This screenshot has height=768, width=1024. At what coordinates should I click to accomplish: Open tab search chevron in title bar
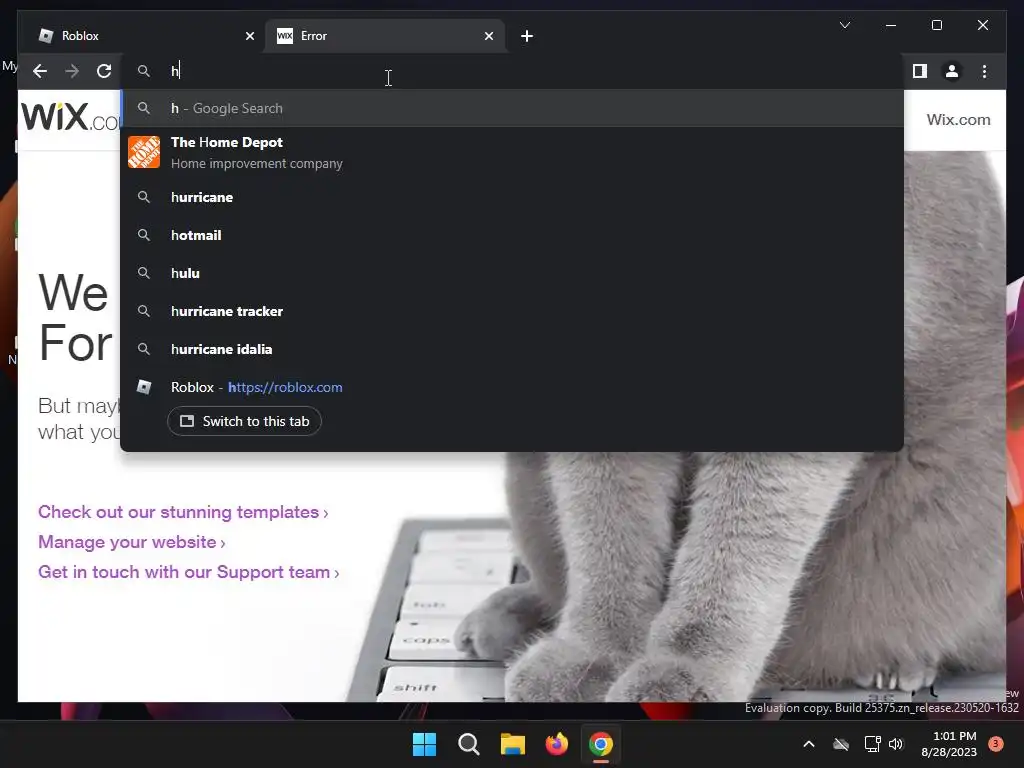pyautogui.click(x=844, y=25)
